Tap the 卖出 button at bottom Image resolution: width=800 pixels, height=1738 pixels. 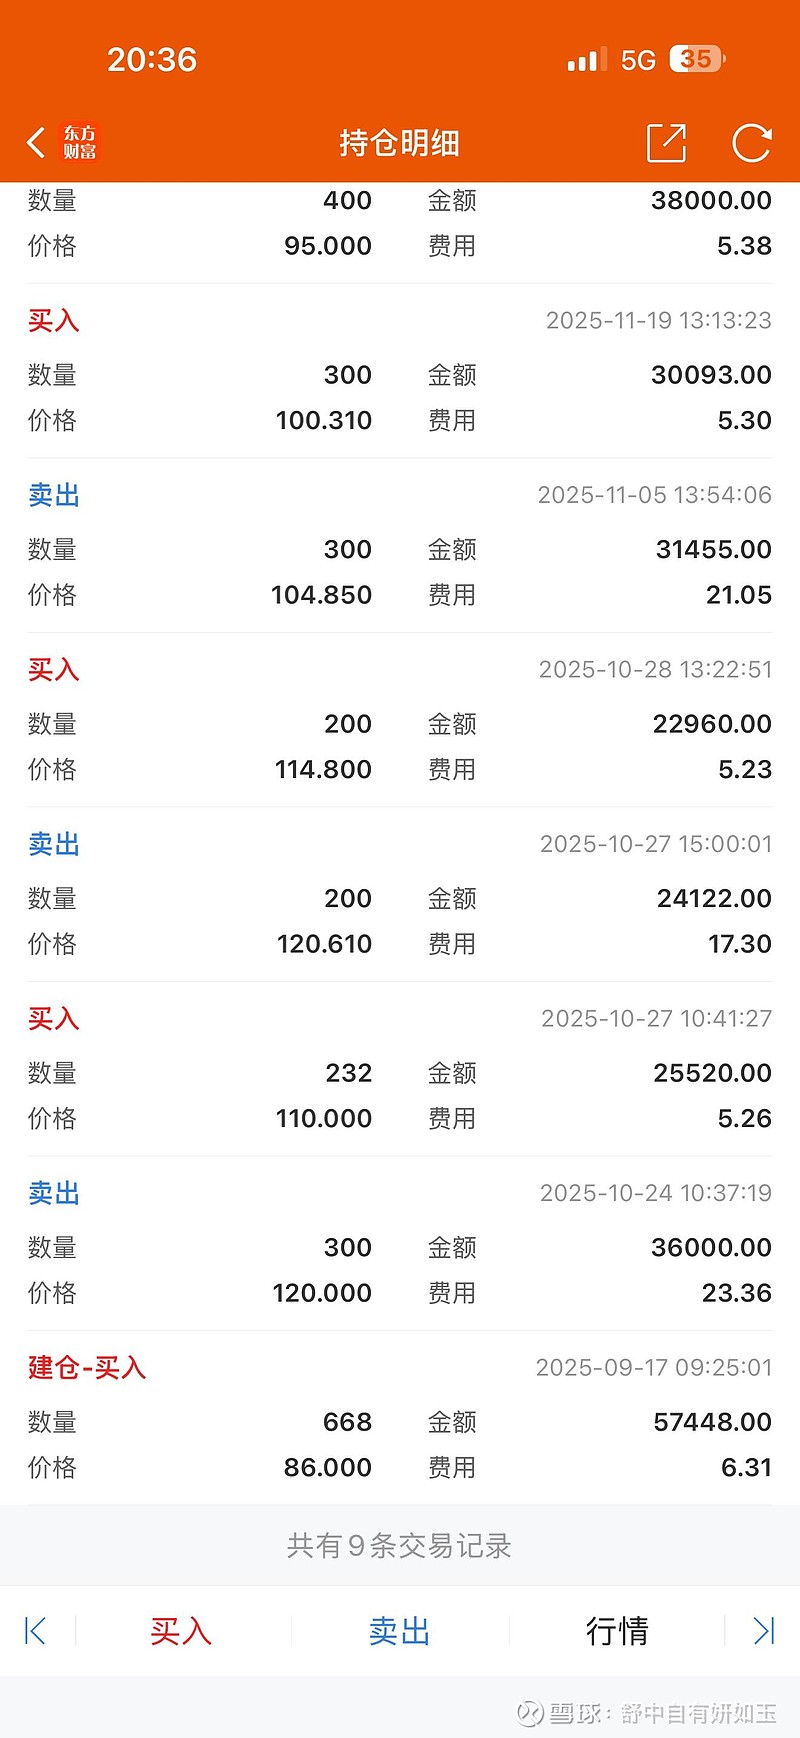(x=399, y=1631)
